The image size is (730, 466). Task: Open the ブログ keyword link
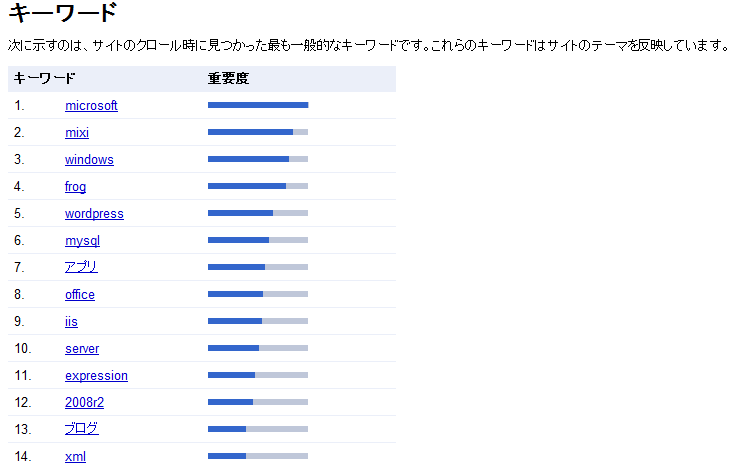click(81, 429)
